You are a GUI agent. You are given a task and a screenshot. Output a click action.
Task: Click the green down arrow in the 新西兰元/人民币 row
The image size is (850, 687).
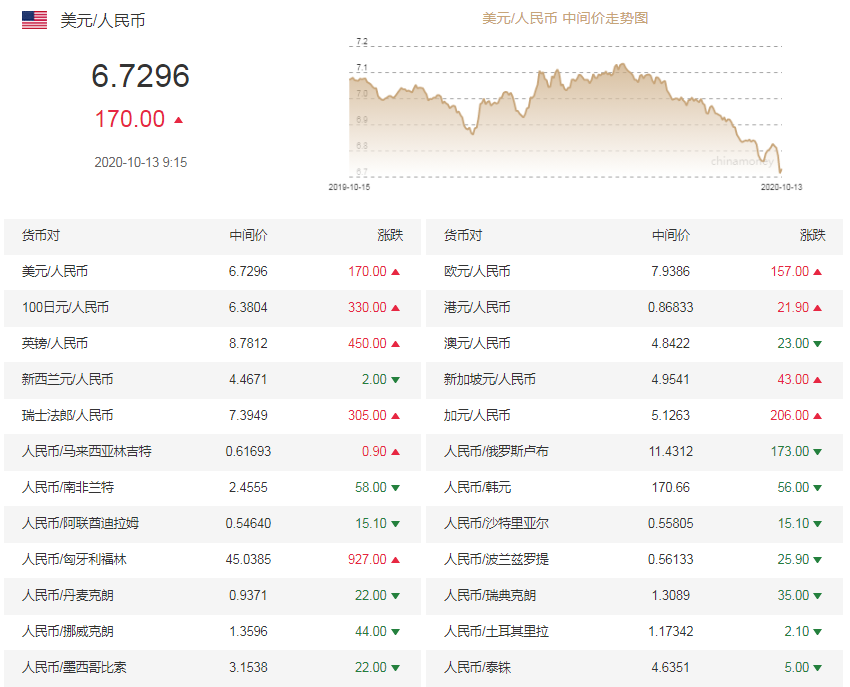(x=396, y=380)
